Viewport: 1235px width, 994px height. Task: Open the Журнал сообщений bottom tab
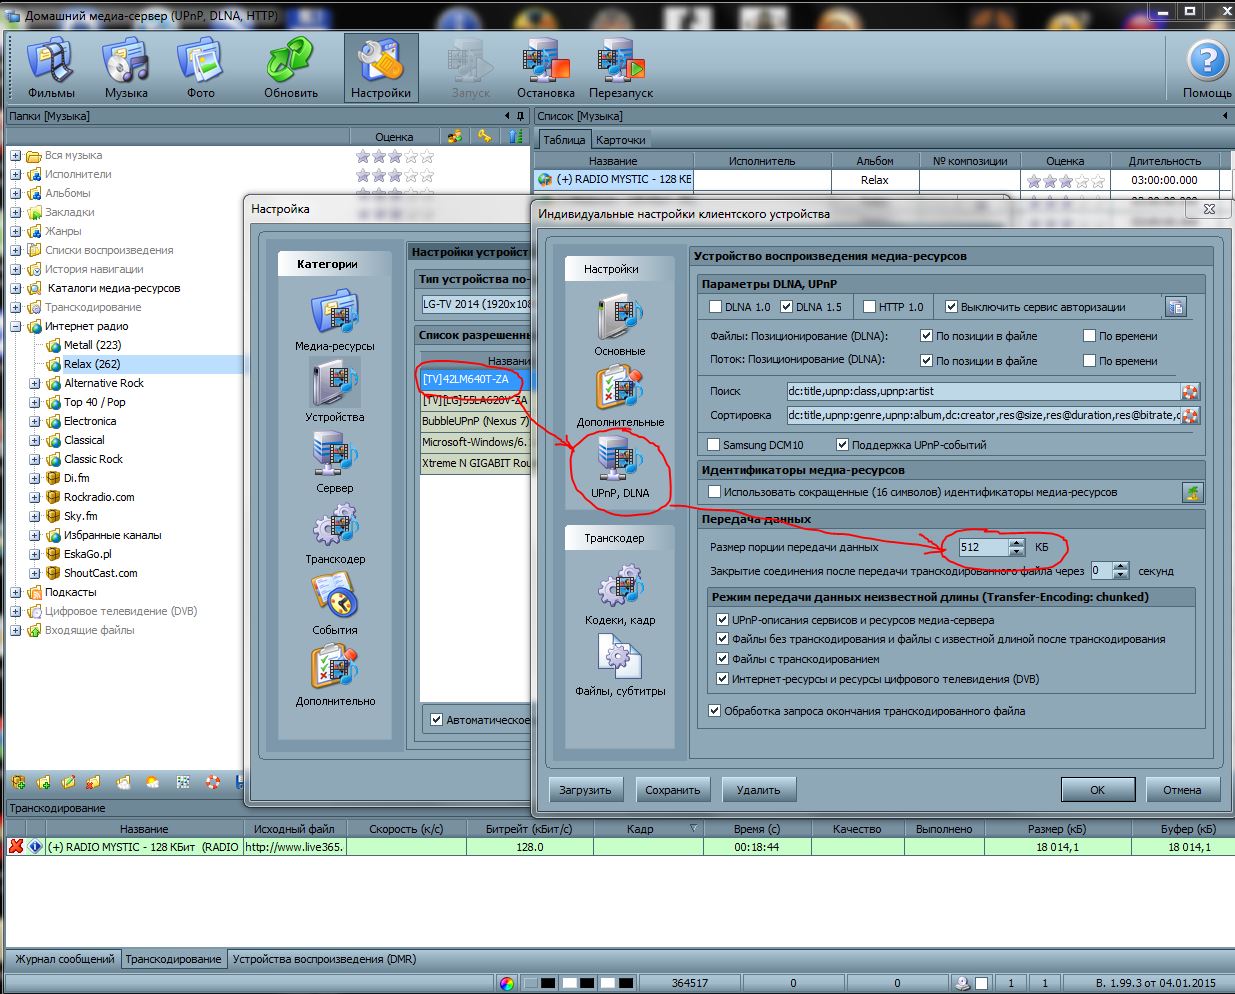[x=64, y=959]
